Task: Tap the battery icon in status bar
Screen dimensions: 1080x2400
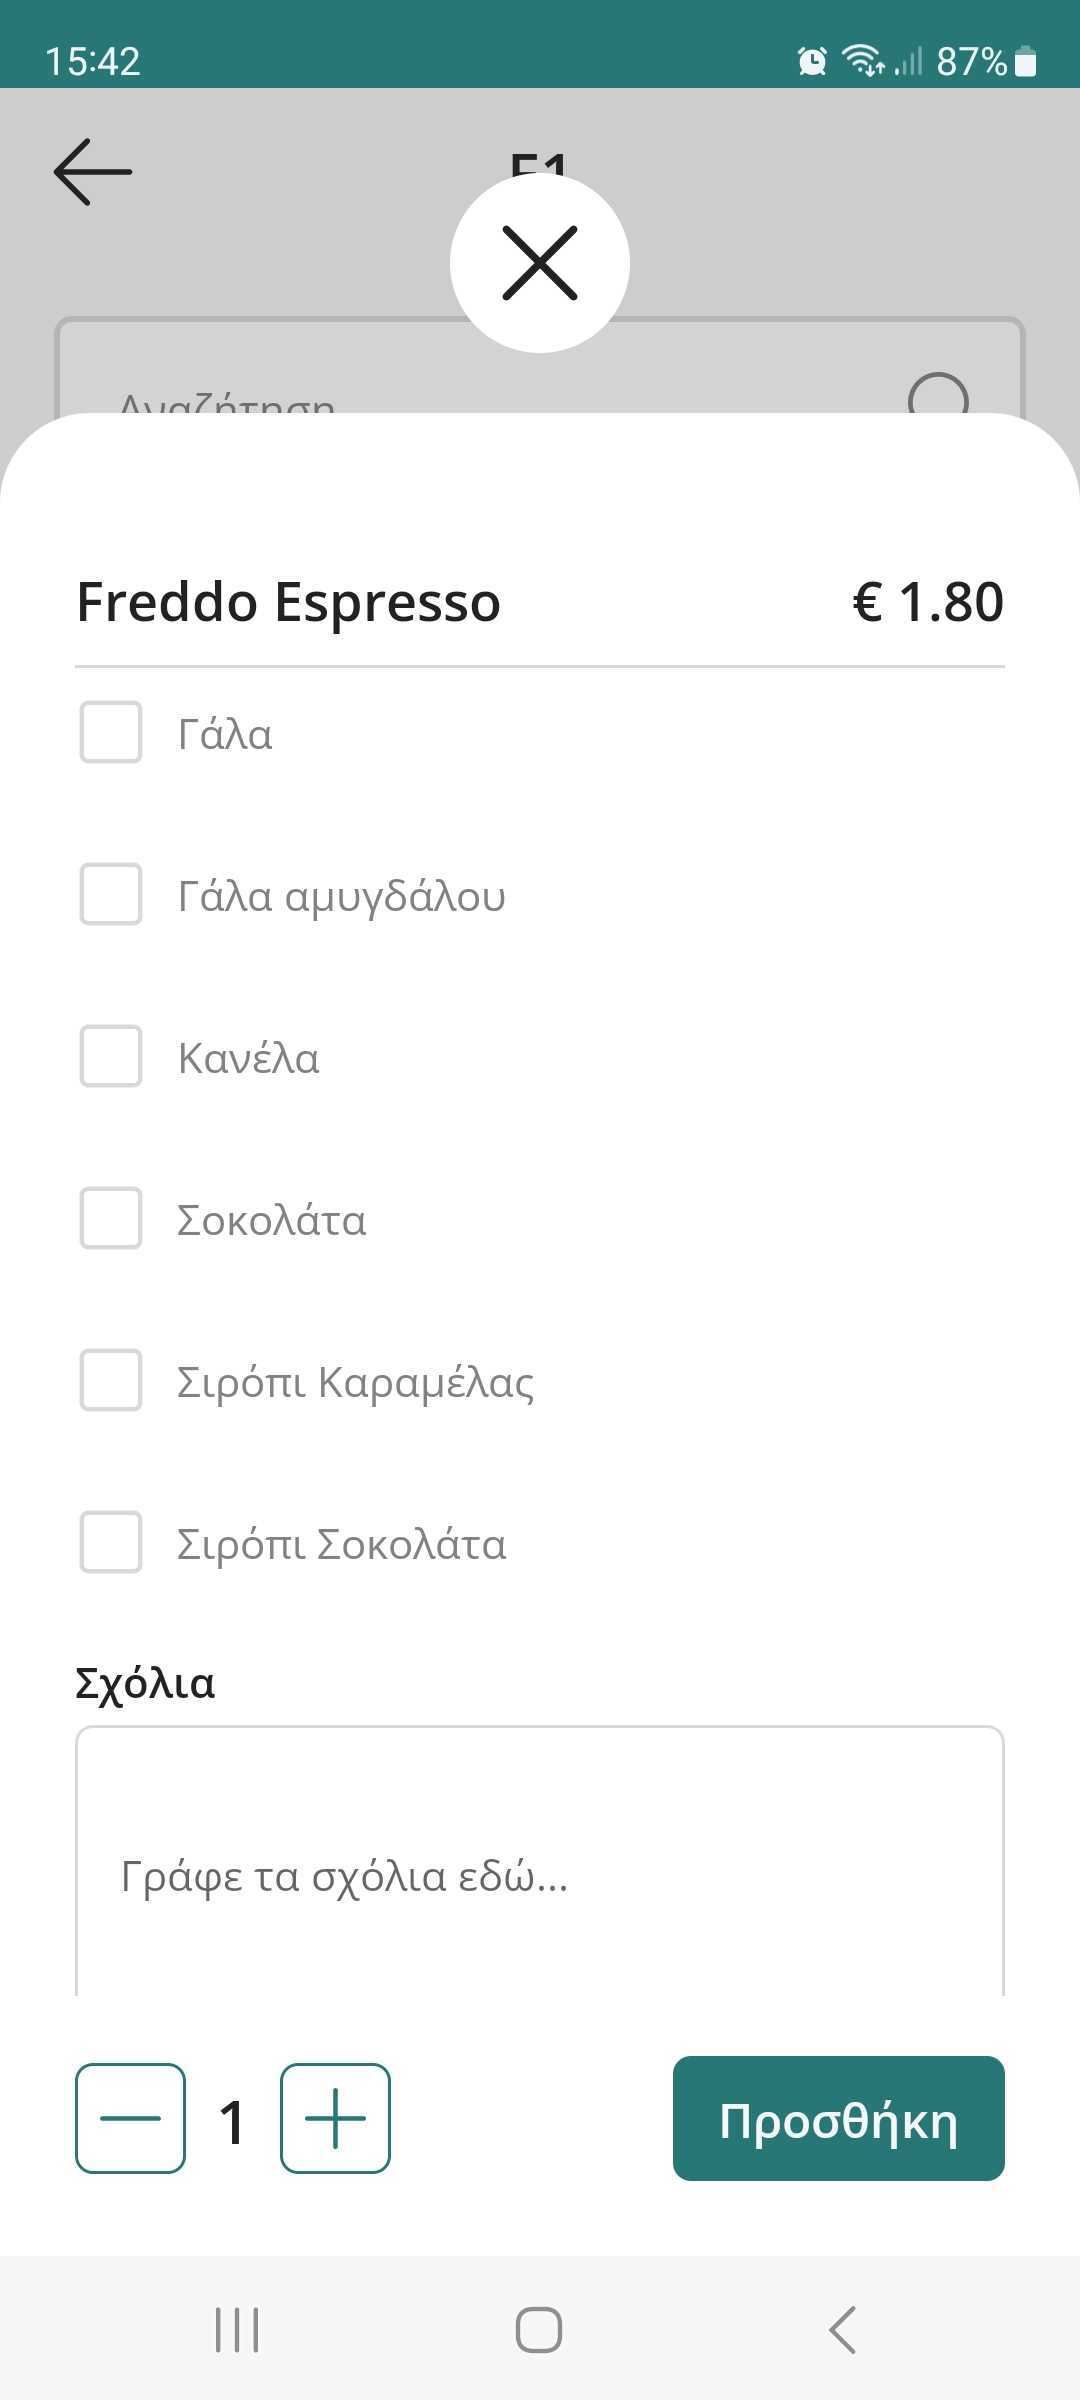Action: click(x=1025, y=62)
